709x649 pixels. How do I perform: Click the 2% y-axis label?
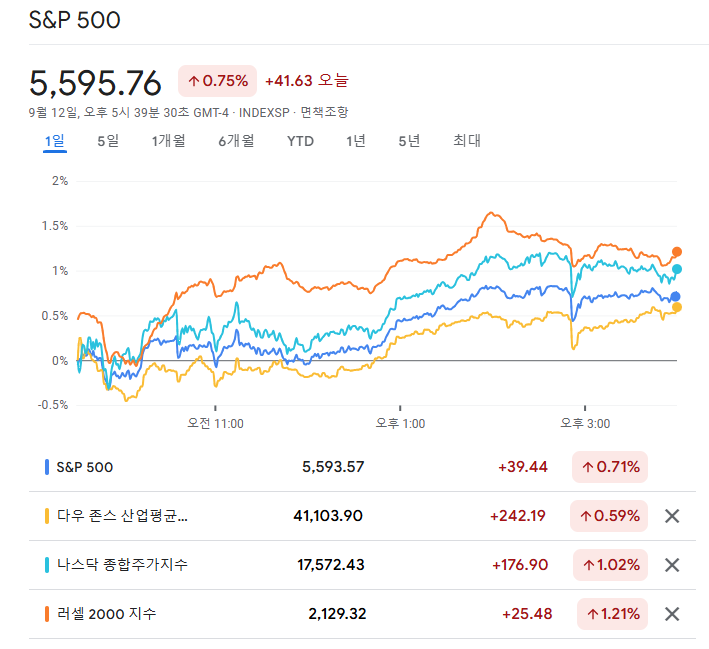(x=60, y=181)
